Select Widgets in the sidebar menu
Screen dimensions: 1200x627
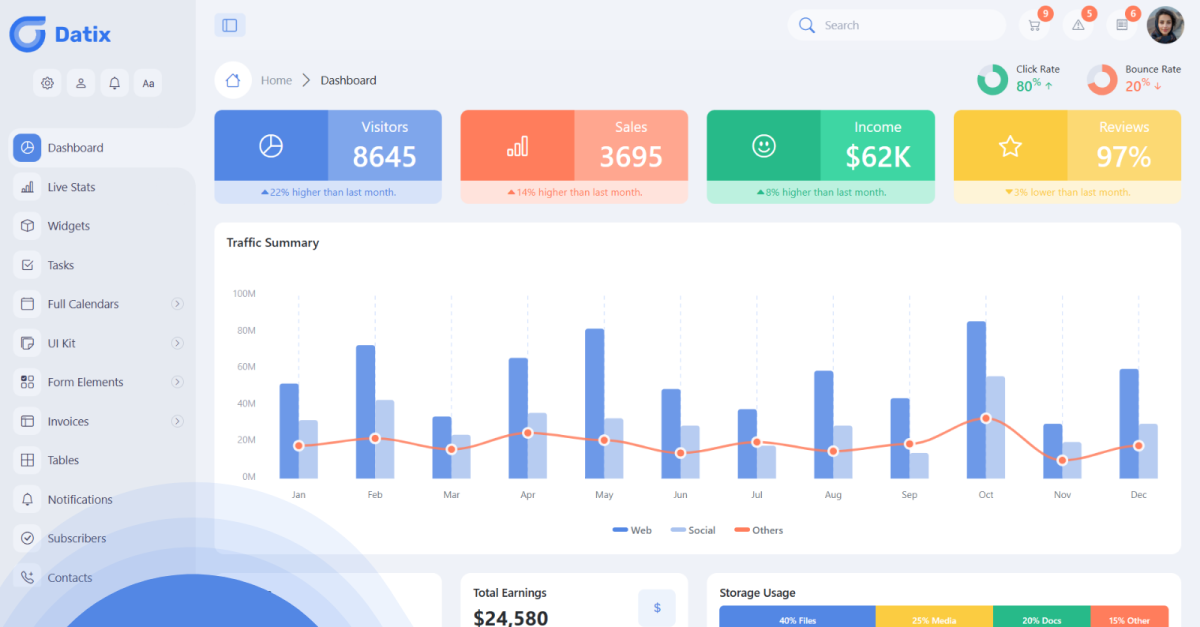click(68, 226)
